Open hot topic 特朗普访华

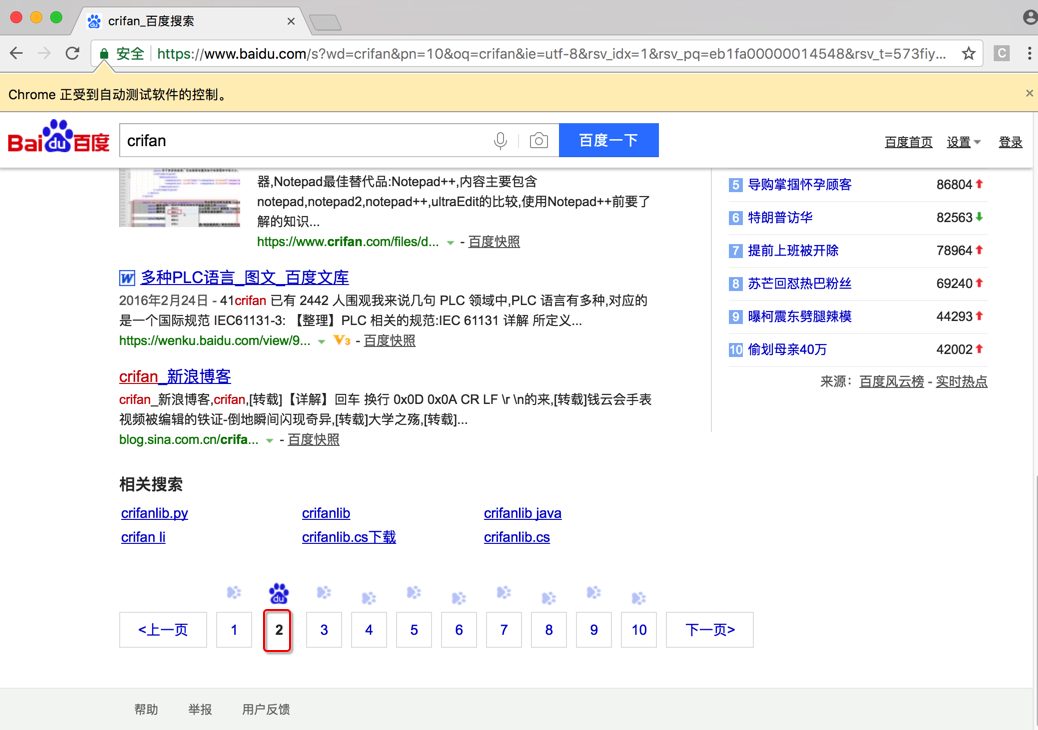(780, 218)
